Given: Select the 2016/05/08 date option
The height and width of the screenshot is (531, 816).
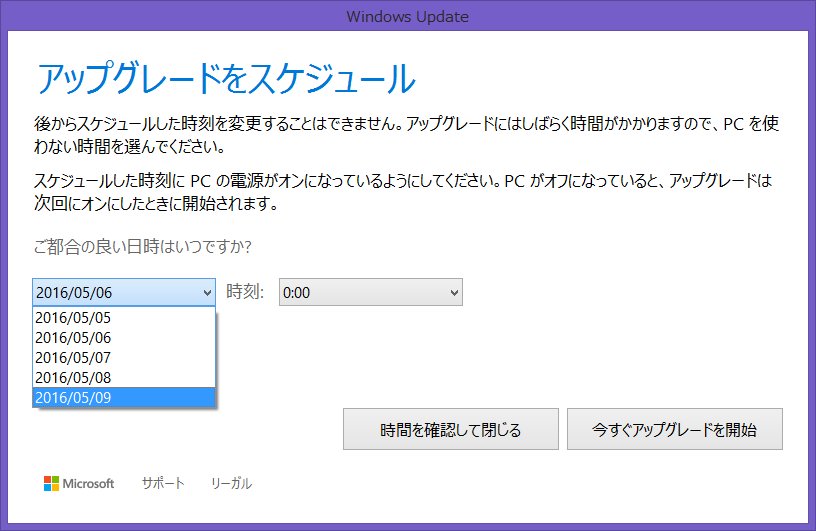Looking at the screenshot, I should (x=124, y=377).
